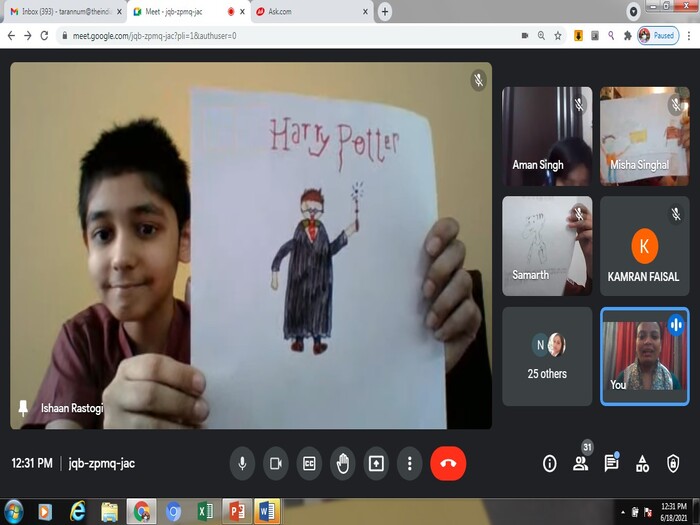Unpin Ishaan Rastogi using pin icon
Viewport: 700px width, 525px height.
[23, 408]
